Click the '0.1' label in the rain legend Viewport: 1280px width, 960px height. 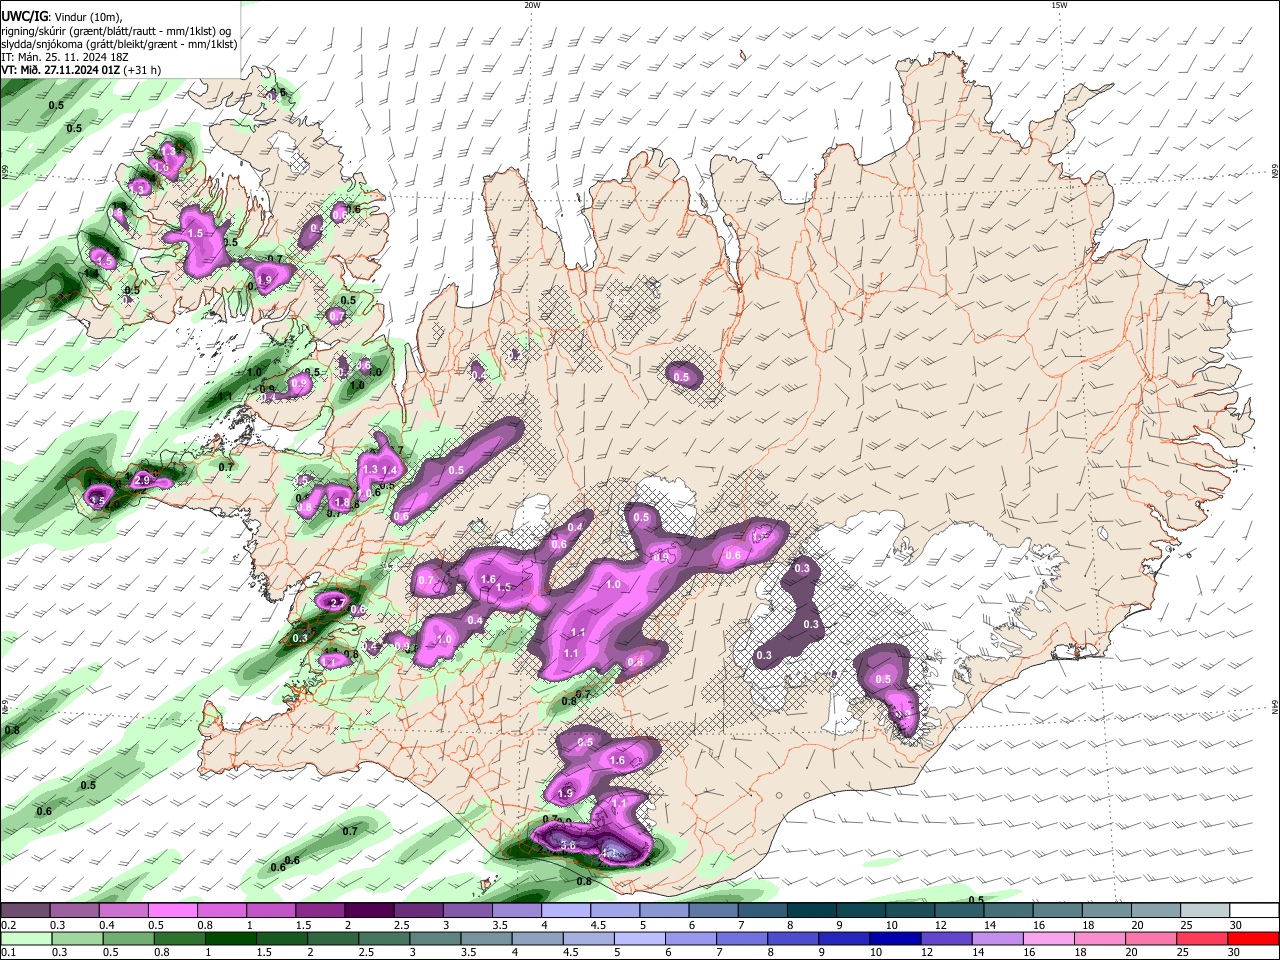8,953
